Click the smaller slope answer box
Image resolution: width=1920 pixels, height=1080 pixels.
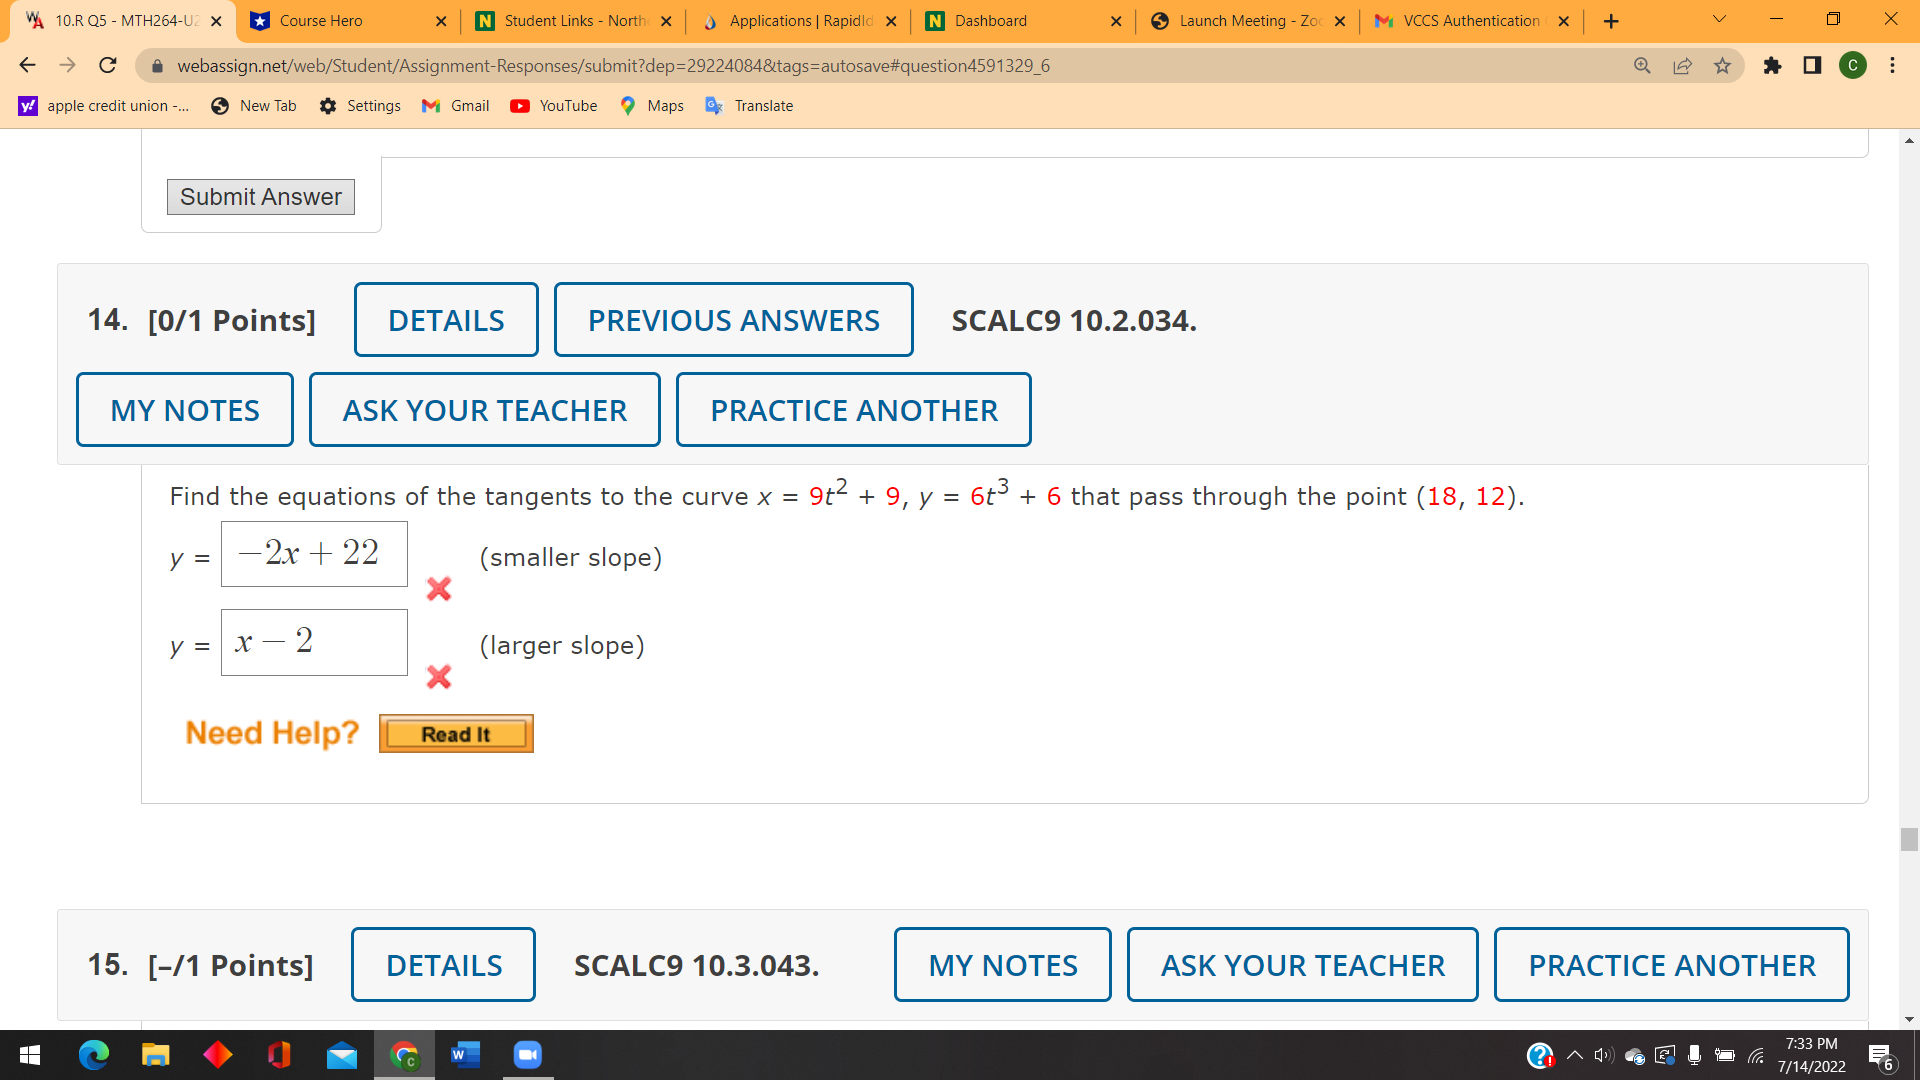pyautogui.click(x=314, y=554)
